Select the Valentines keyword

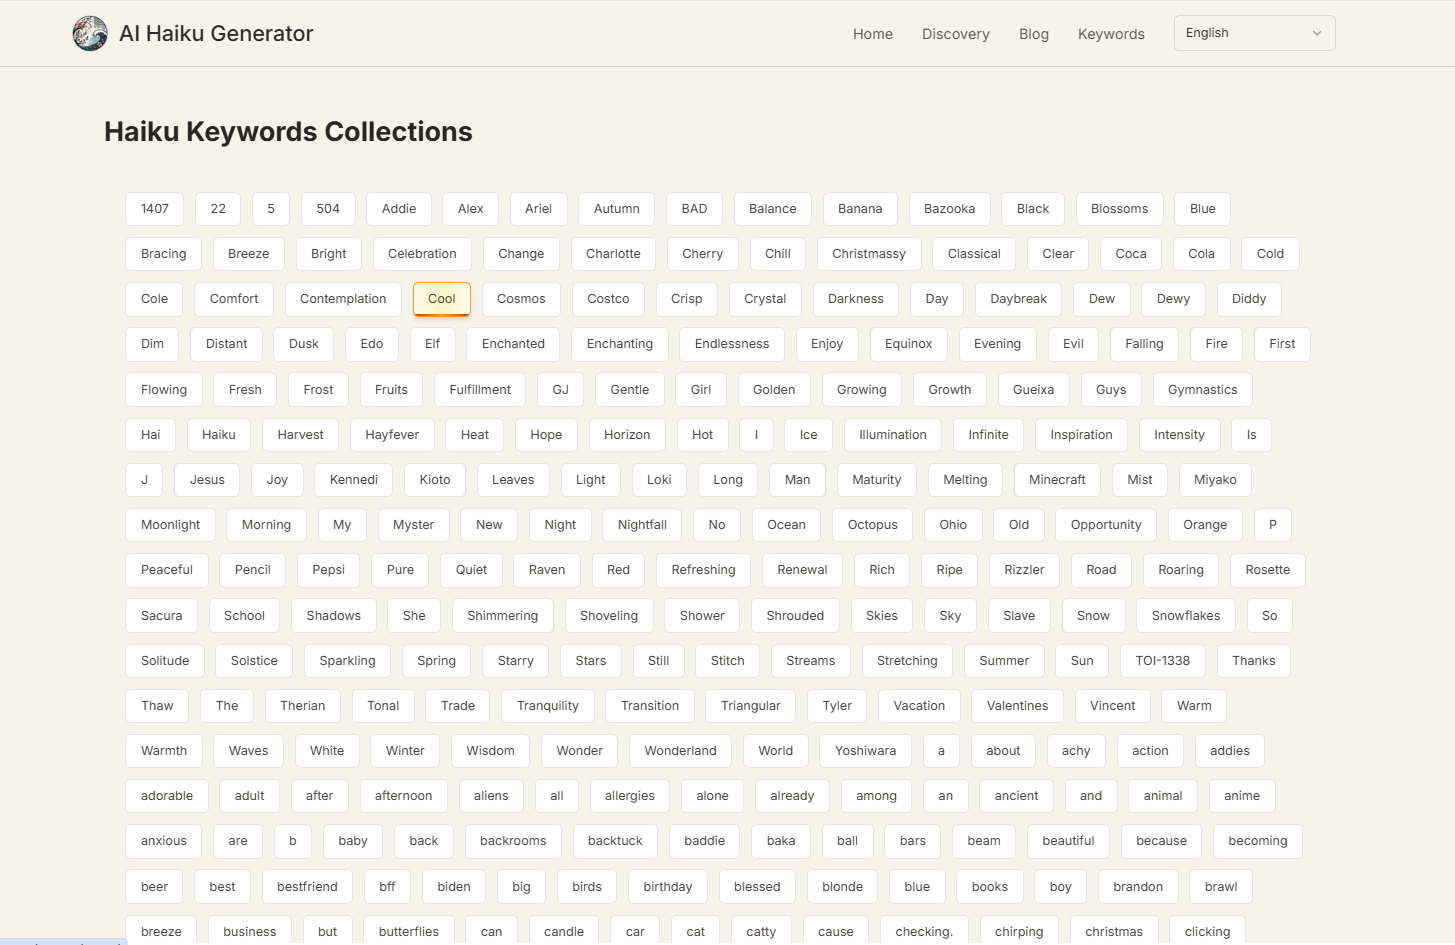click(1017, 706)
